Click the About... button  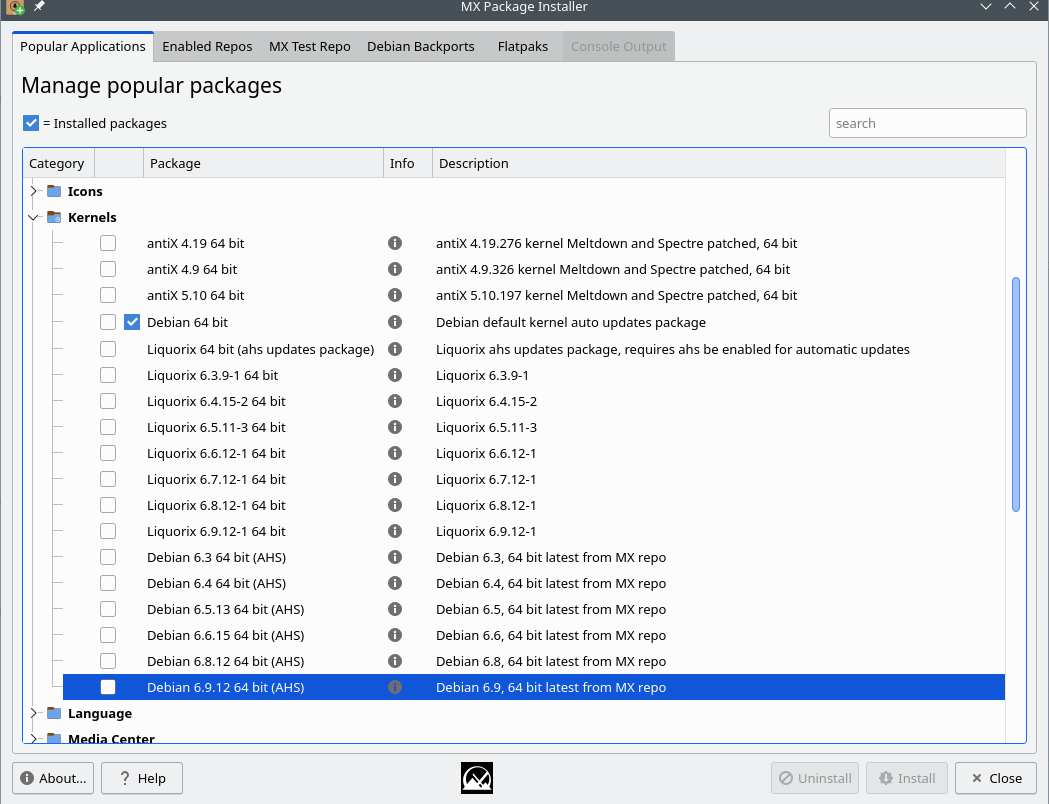tap(53, 778)
